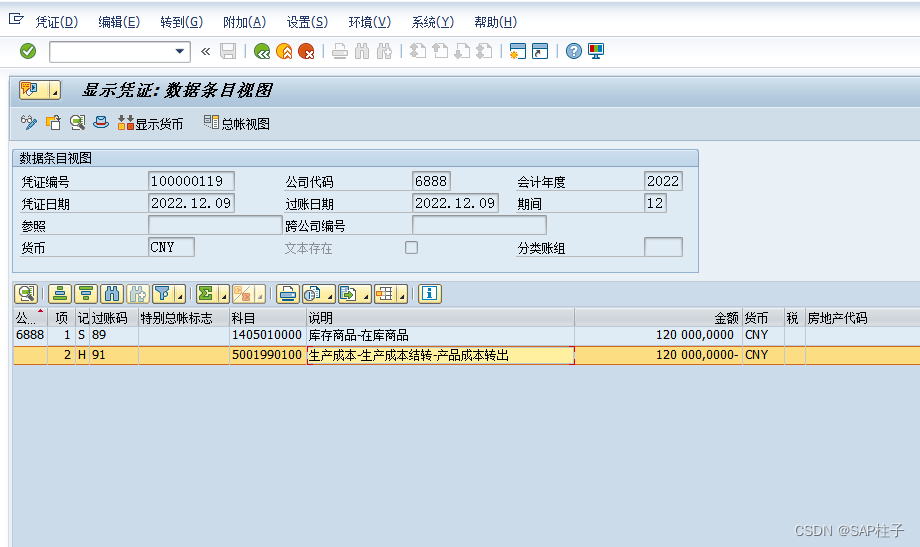
Task: Open Help via question mark icon
Action: coord(574,52)
